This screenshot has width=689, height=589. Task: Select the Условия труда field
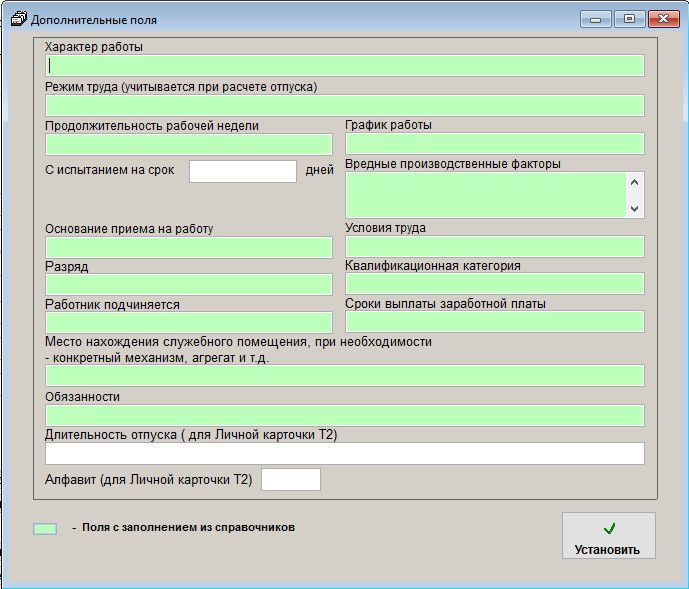pyautogui.click(x=495, y=247)
